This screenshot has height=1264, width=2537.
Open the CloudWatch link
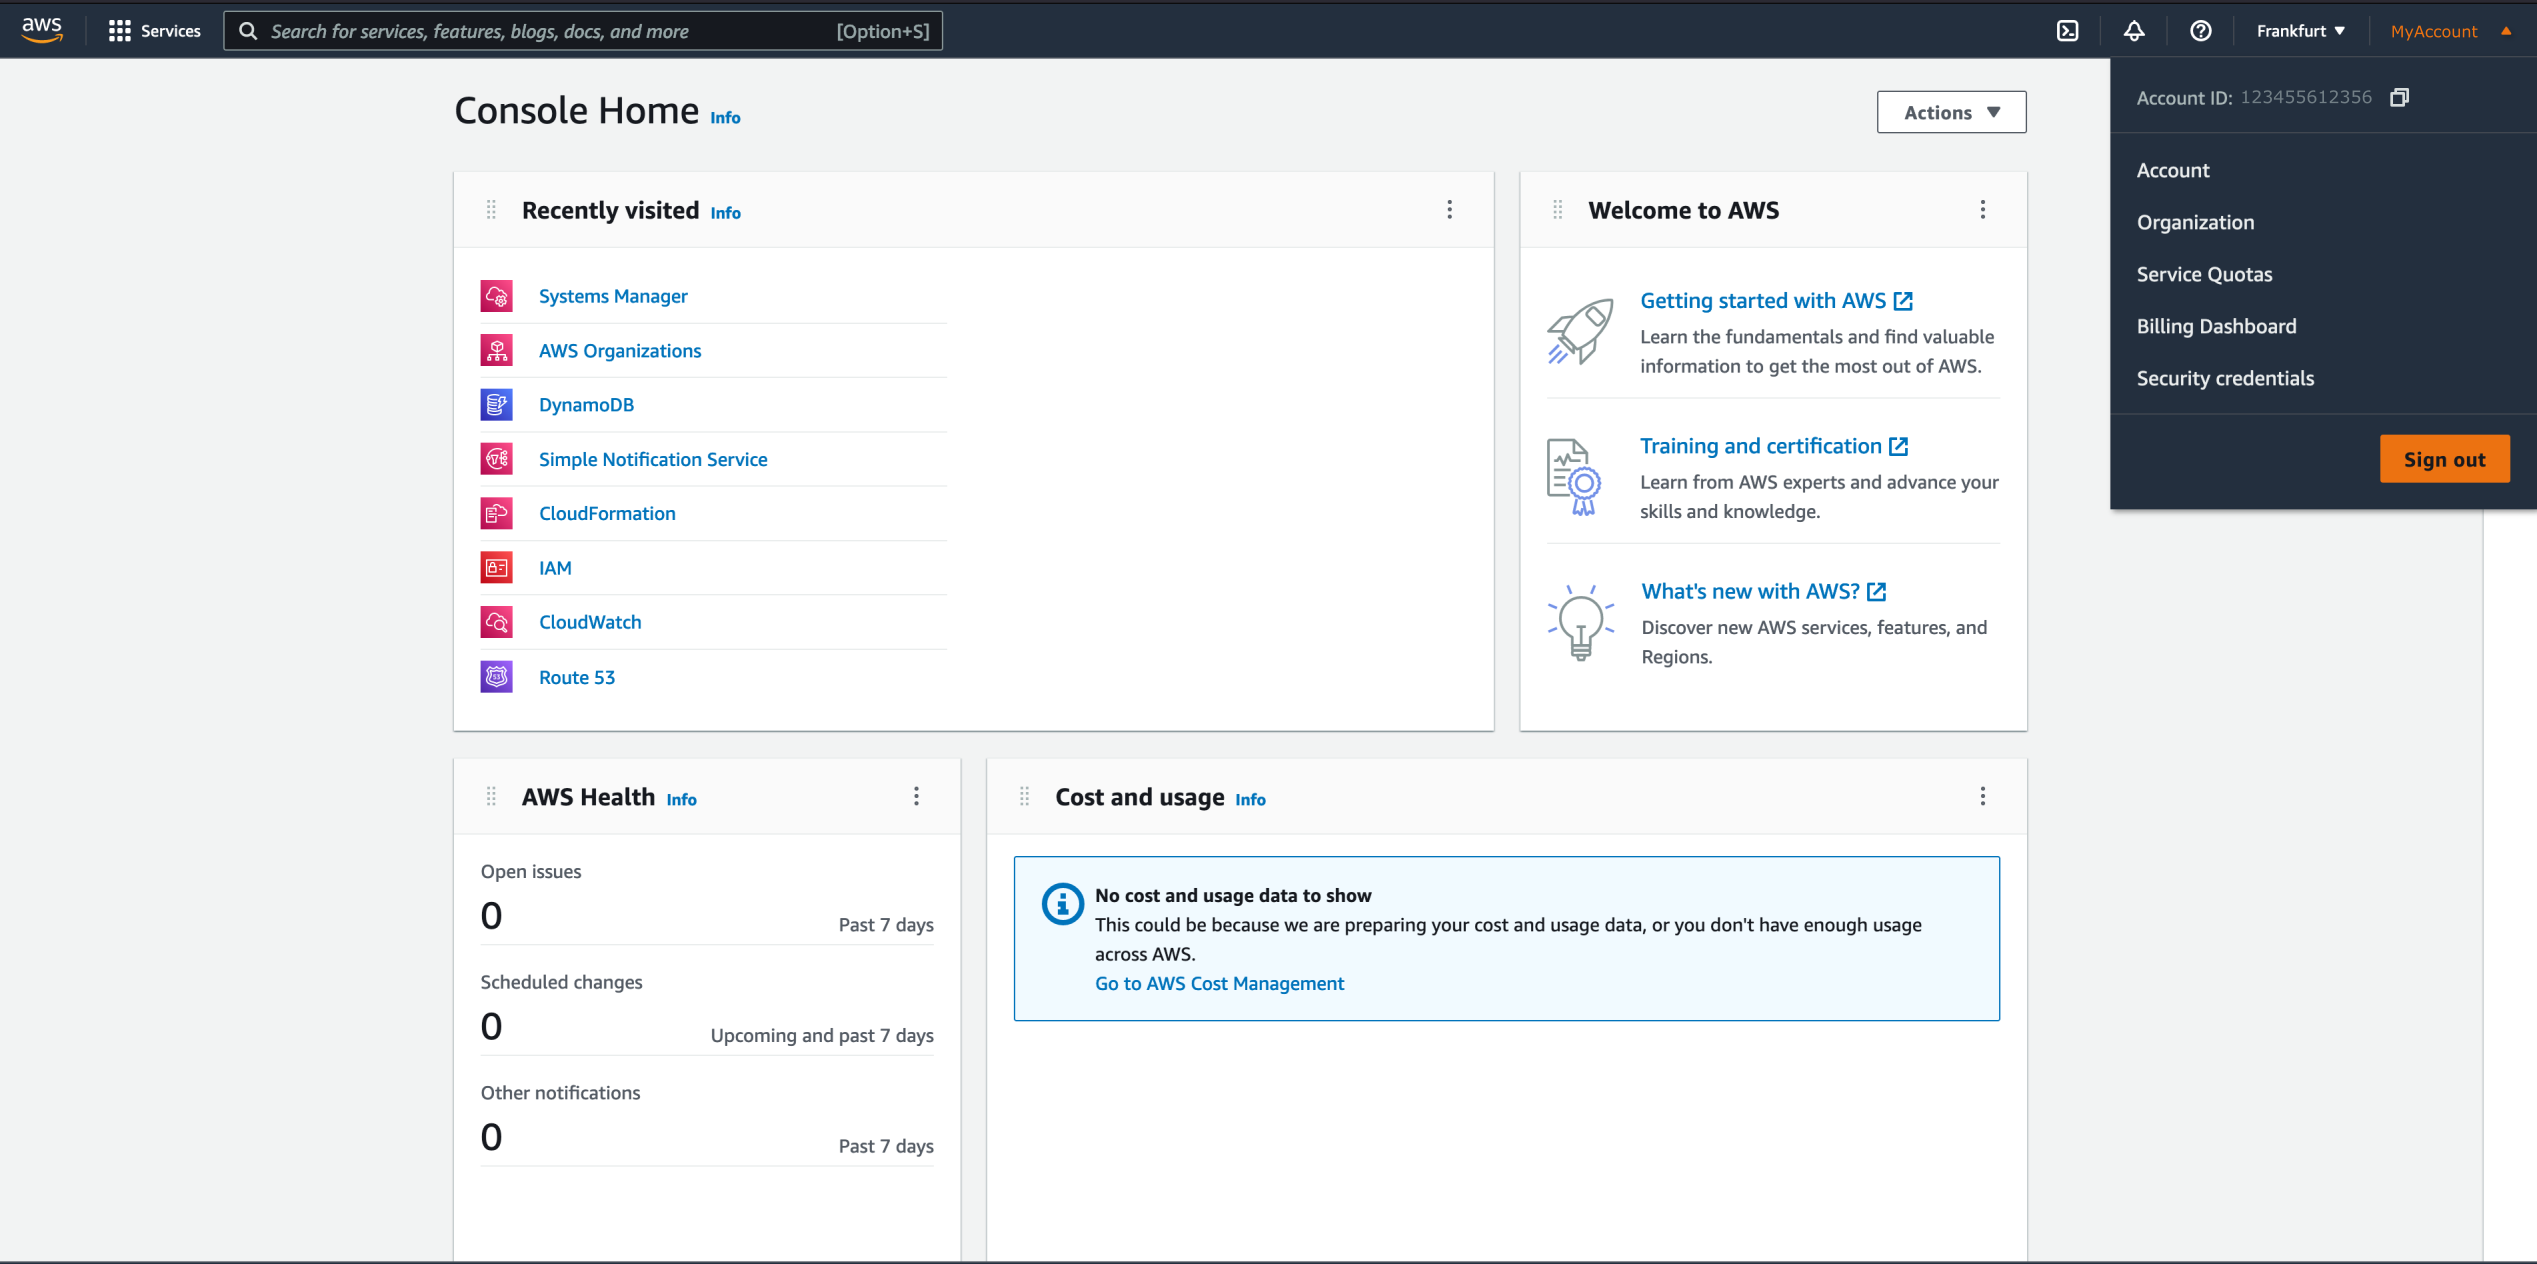pyautogui.click(x=590, y=622)
